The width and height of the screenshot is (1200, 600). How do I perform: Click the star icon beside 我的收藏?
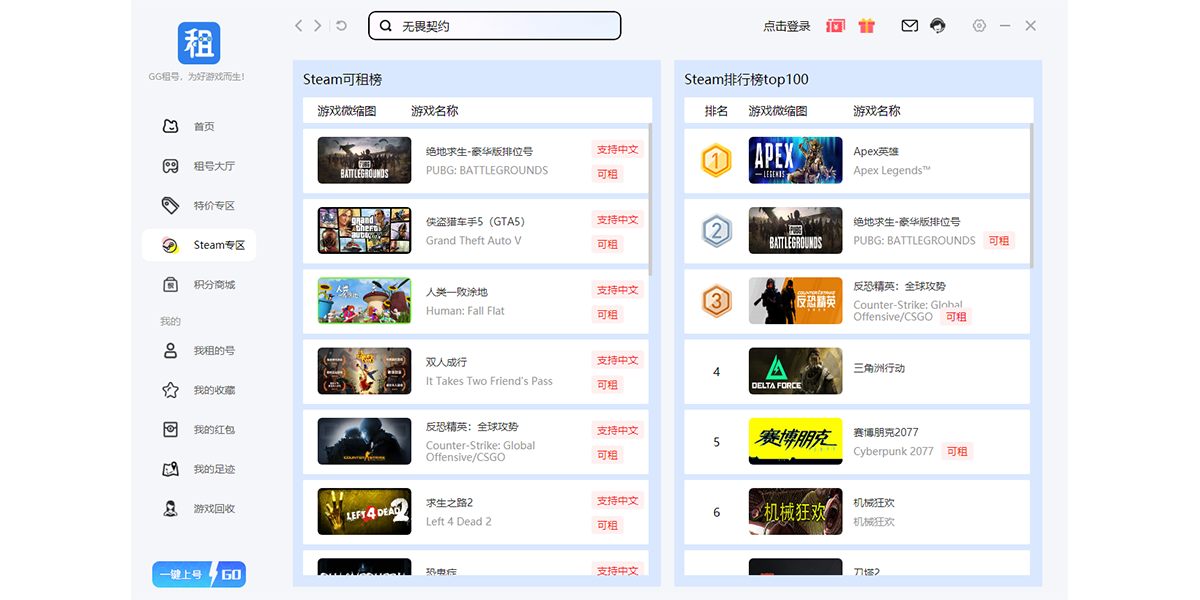tap(171, 390)
